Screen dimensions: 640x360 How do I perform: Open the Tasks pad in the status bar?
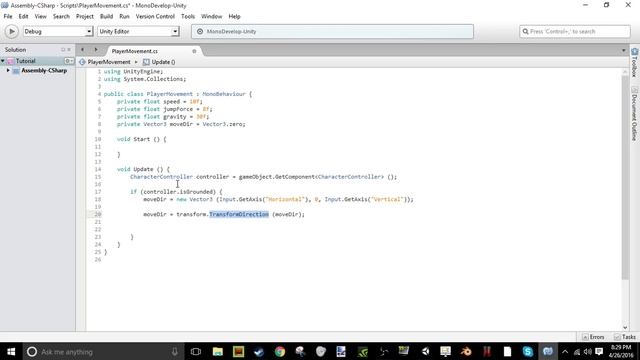tap(625, 337)
